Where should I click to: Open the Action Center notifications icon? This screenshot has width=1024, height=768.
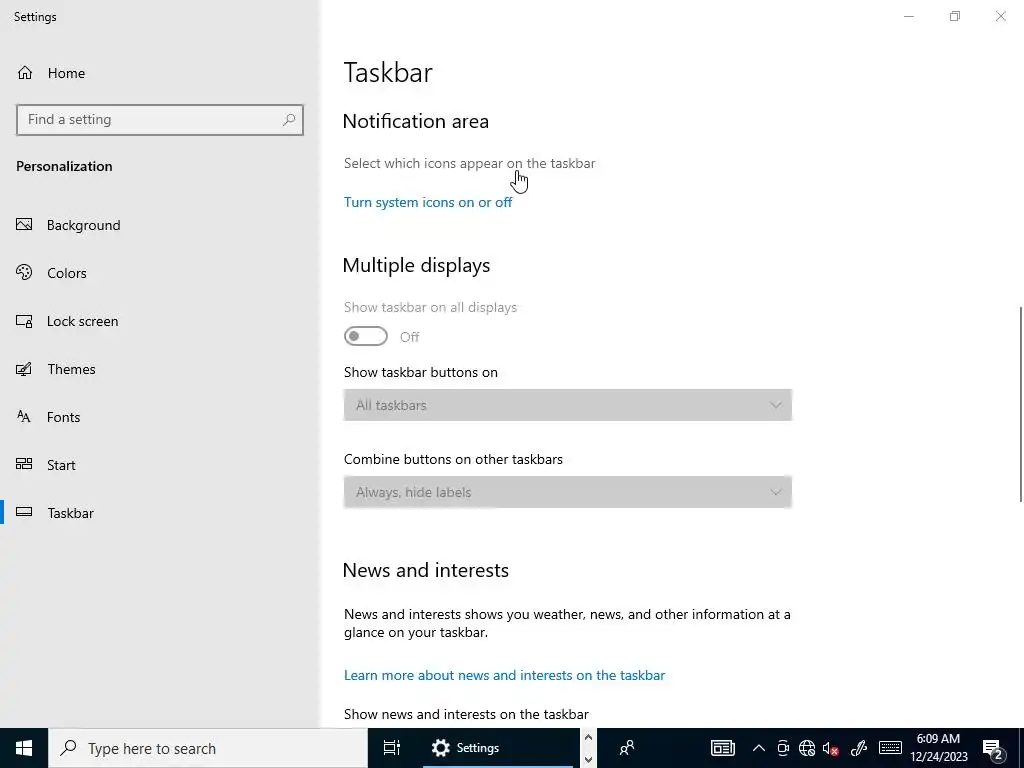pos(993,750)
